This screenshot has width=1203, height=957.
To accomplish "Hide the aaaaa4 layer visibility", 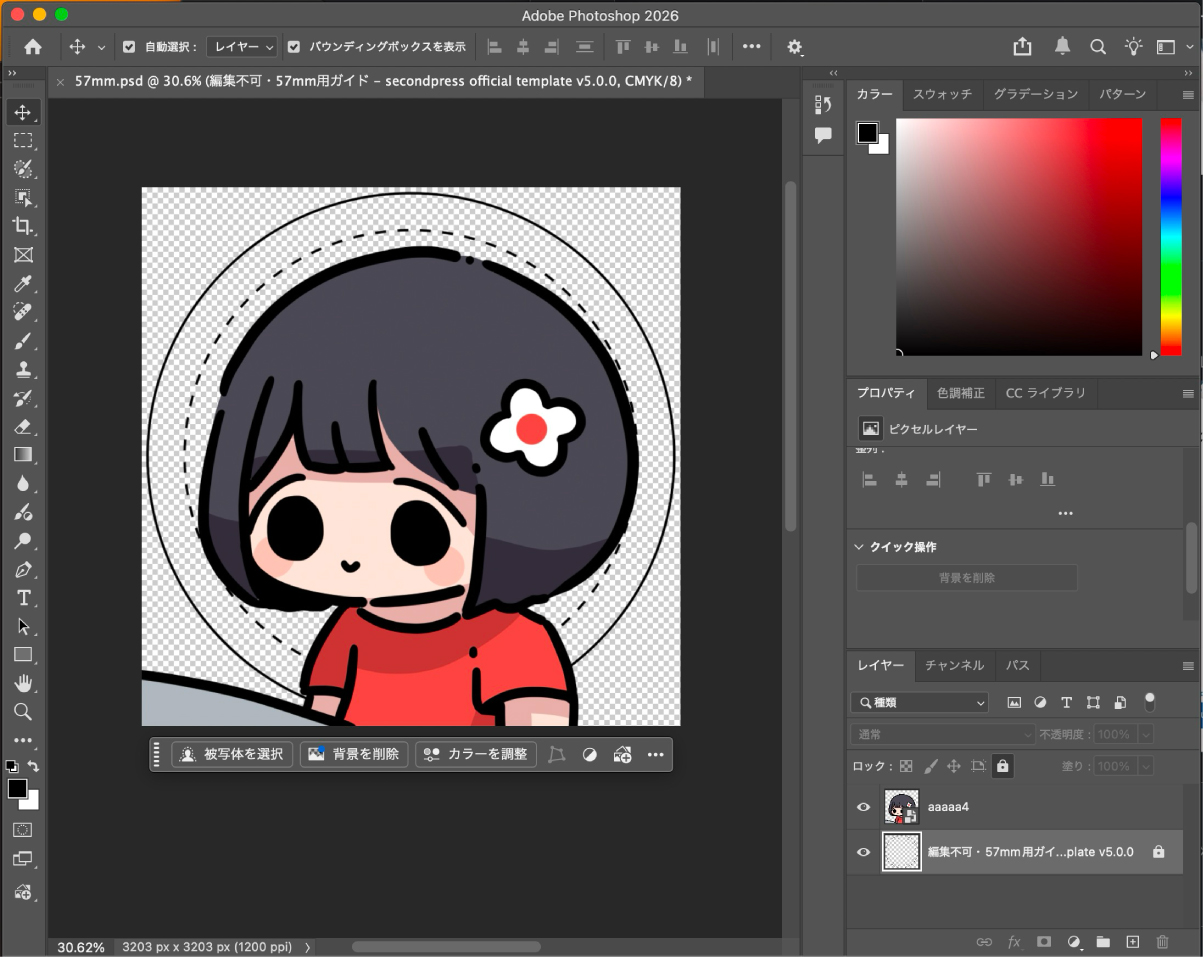I will click(x=862, y=807).
